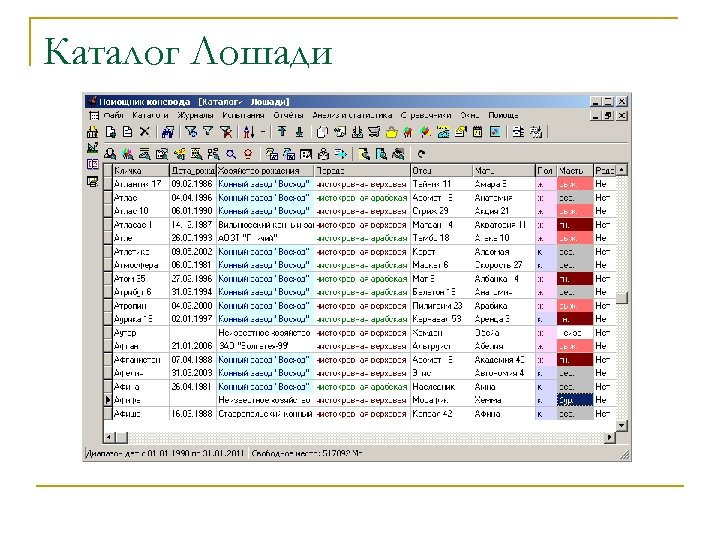Click the shopping cart toolbar icon
Image resolution: width=720 pixels, height=540 pixels.
374,132
